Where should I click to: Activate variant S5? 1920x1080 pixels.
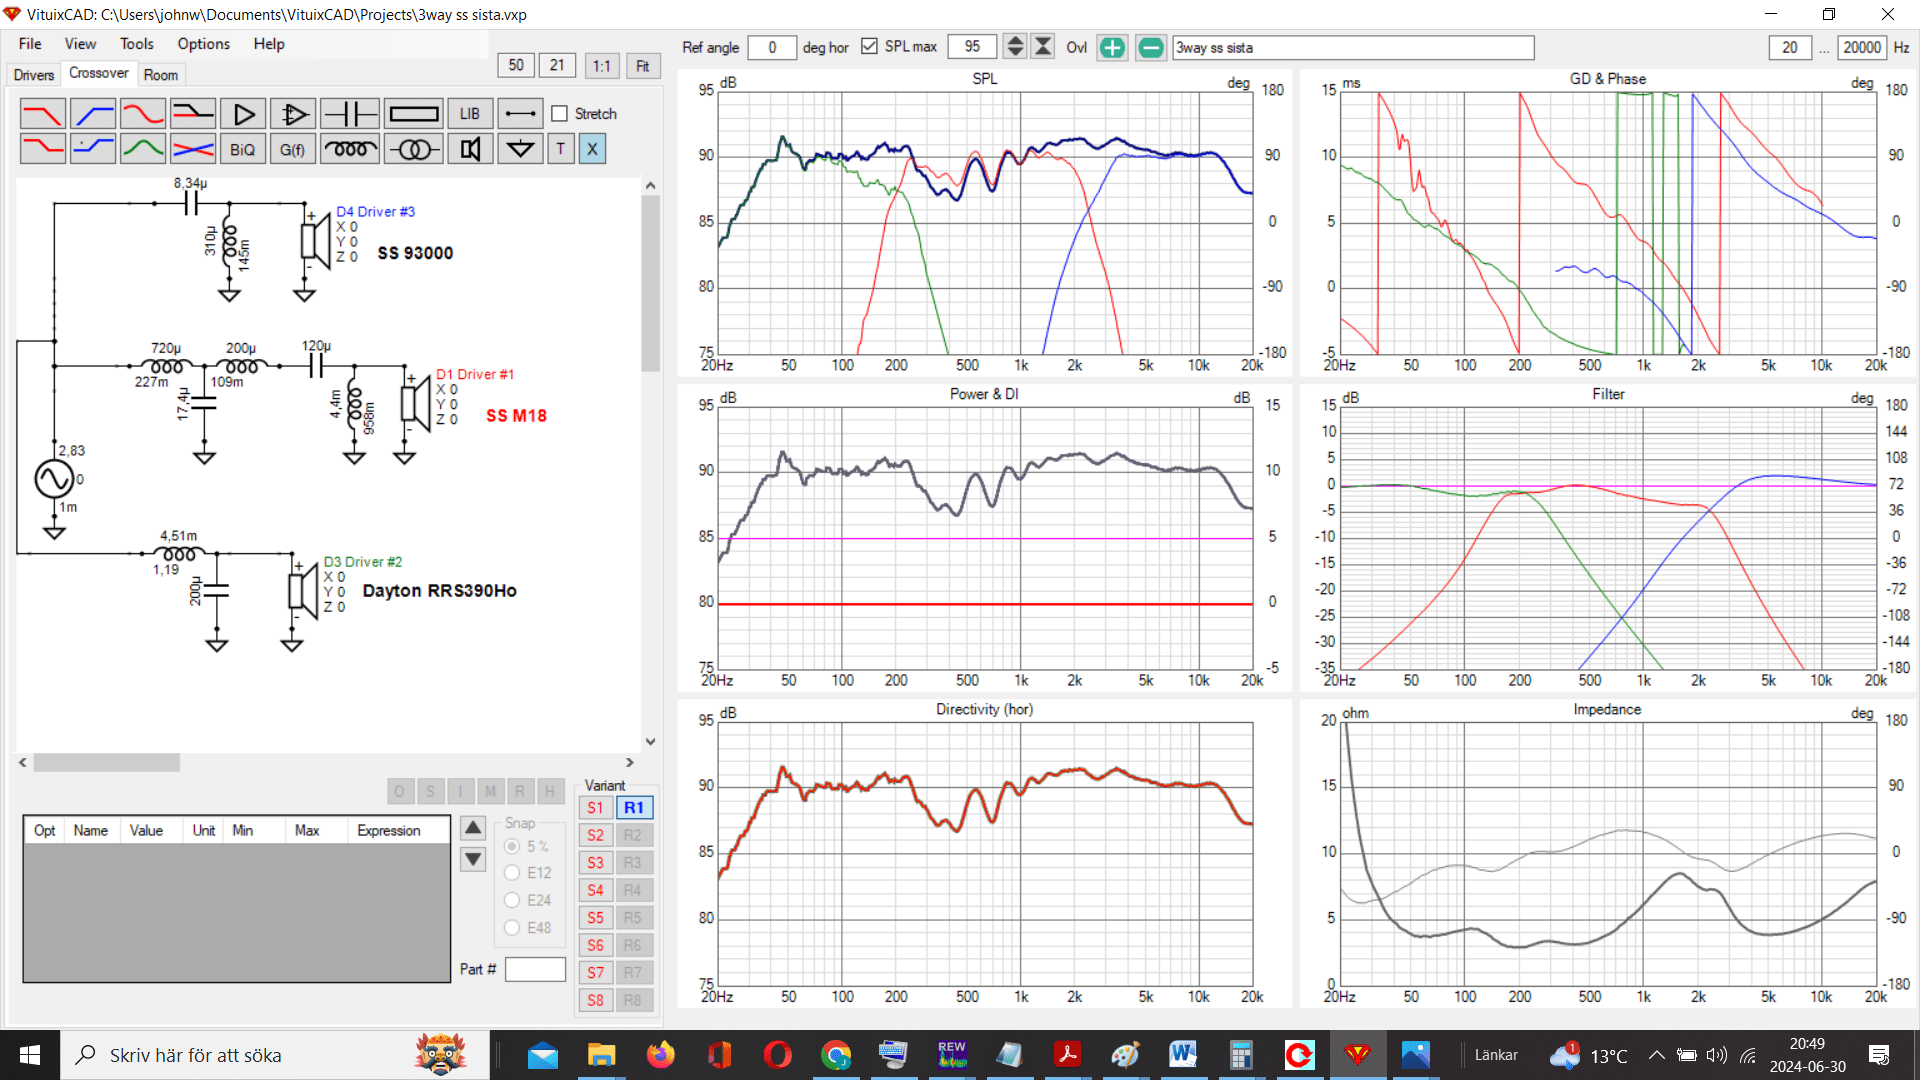point(595,918)
